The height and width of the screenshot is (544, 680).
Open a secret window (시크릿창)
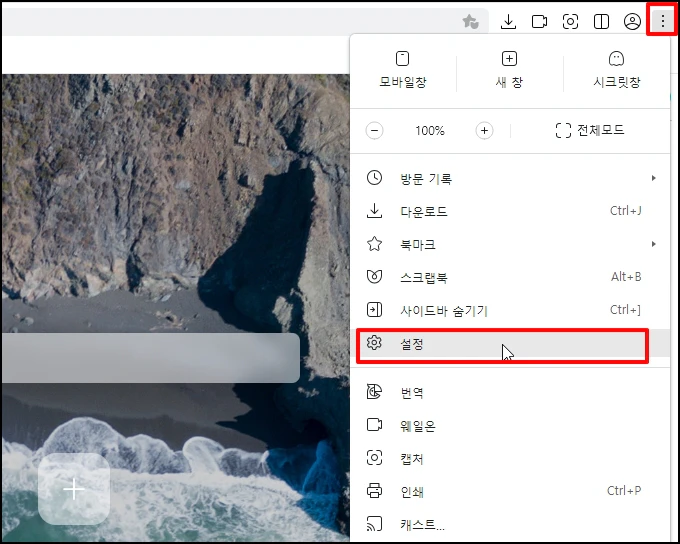point(617,70)
